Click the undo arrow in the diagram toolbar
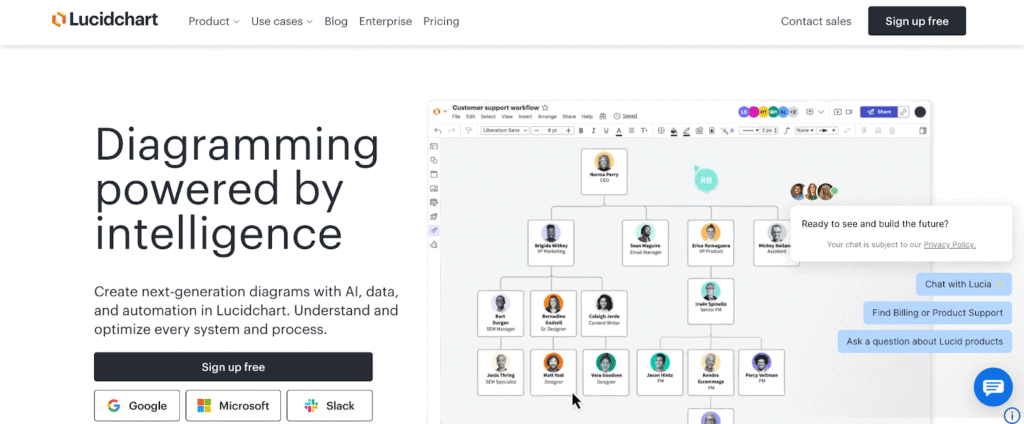The height and width of the screenshot is (424, 1024). (438, 131)
